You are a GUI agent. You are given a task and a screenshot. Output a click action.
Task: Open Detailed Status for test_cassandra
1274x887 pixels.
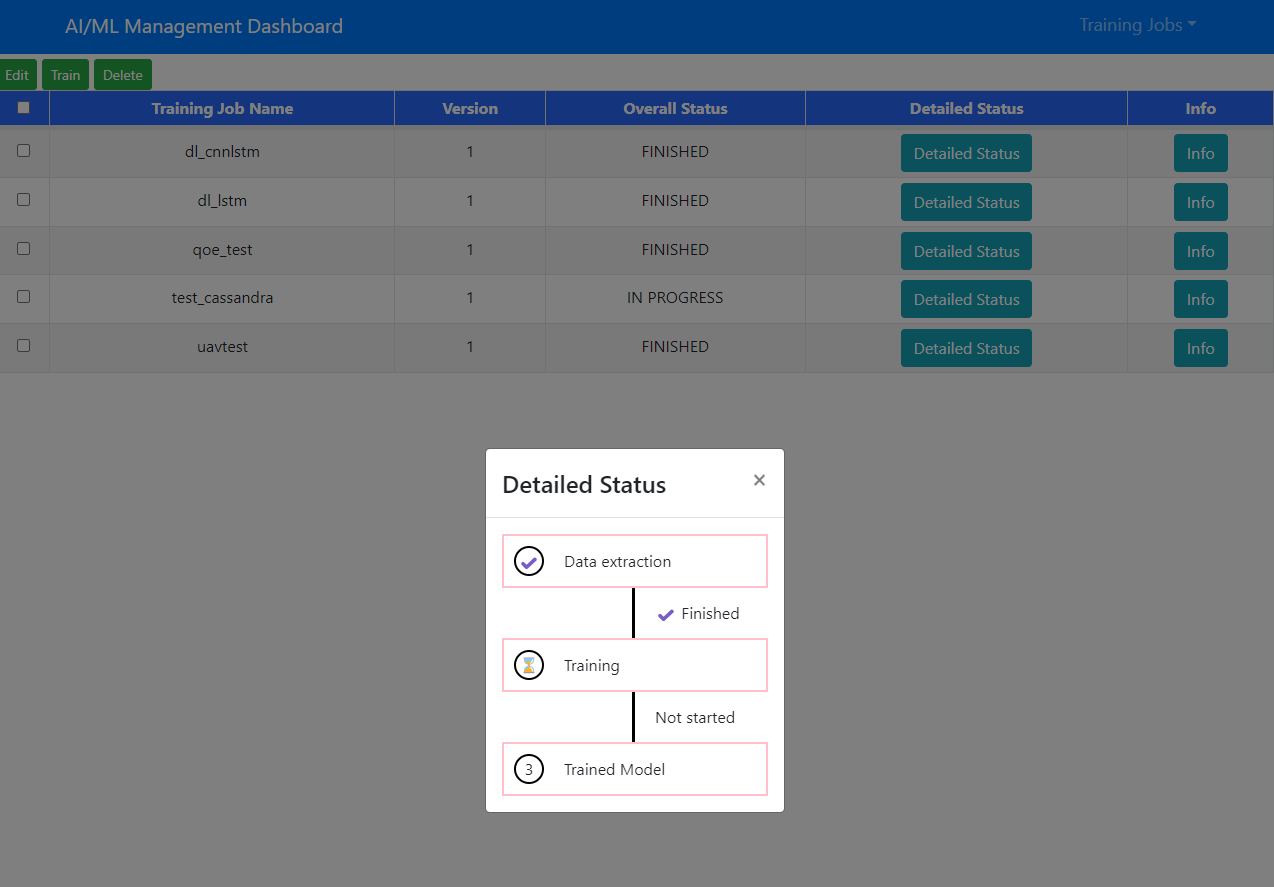[966, 299]
